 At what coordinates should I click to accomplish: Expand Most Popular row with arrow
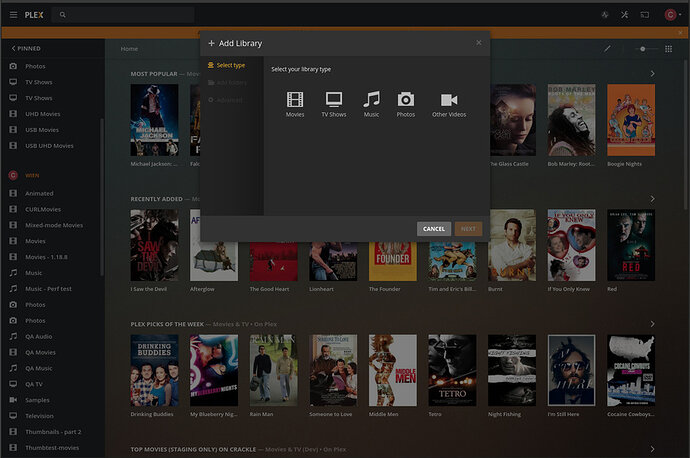(x=652, y=74)
